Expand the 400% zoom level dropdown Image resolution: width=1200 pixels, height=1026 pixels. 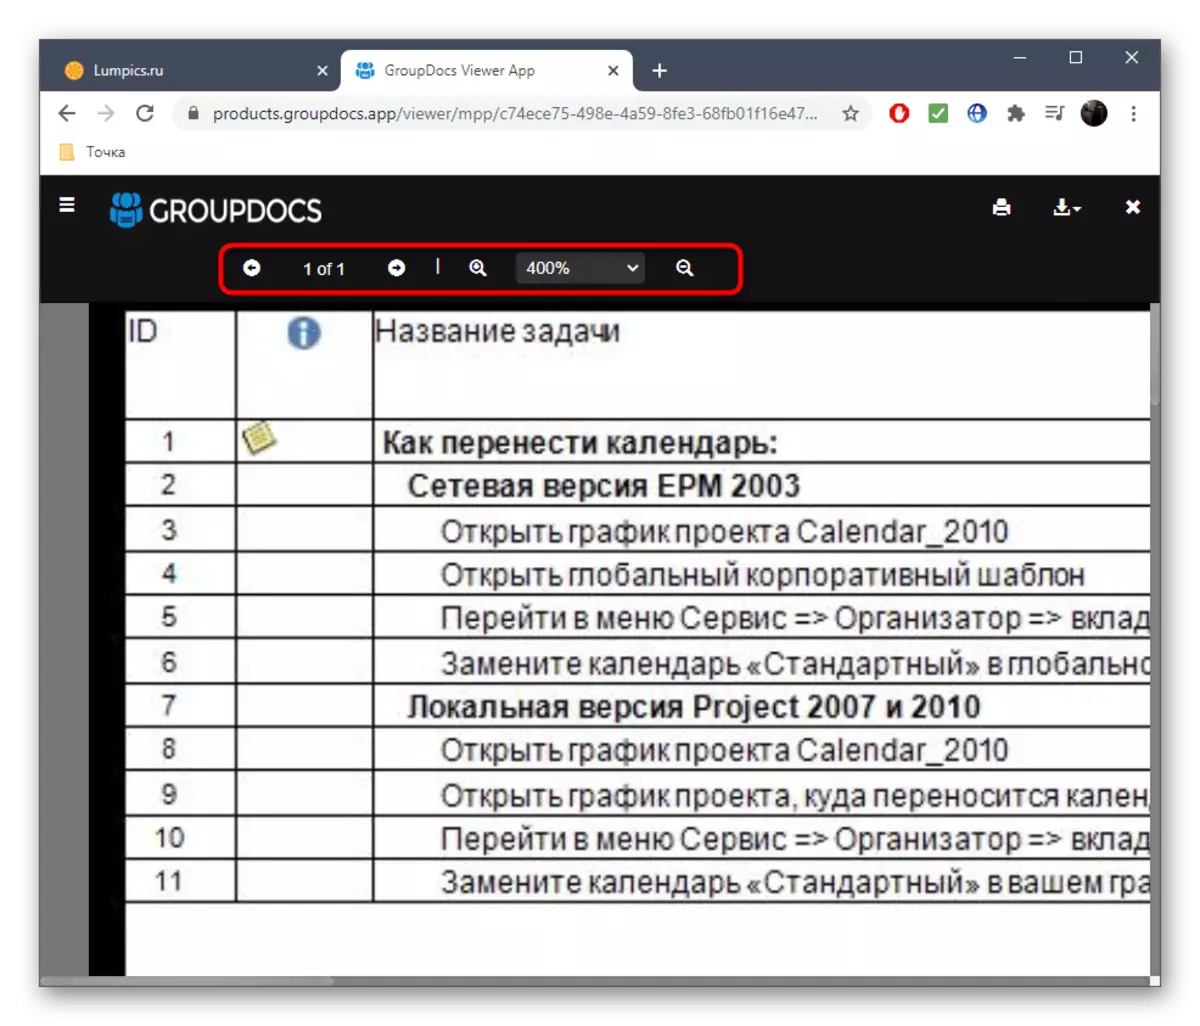[581, 268]
